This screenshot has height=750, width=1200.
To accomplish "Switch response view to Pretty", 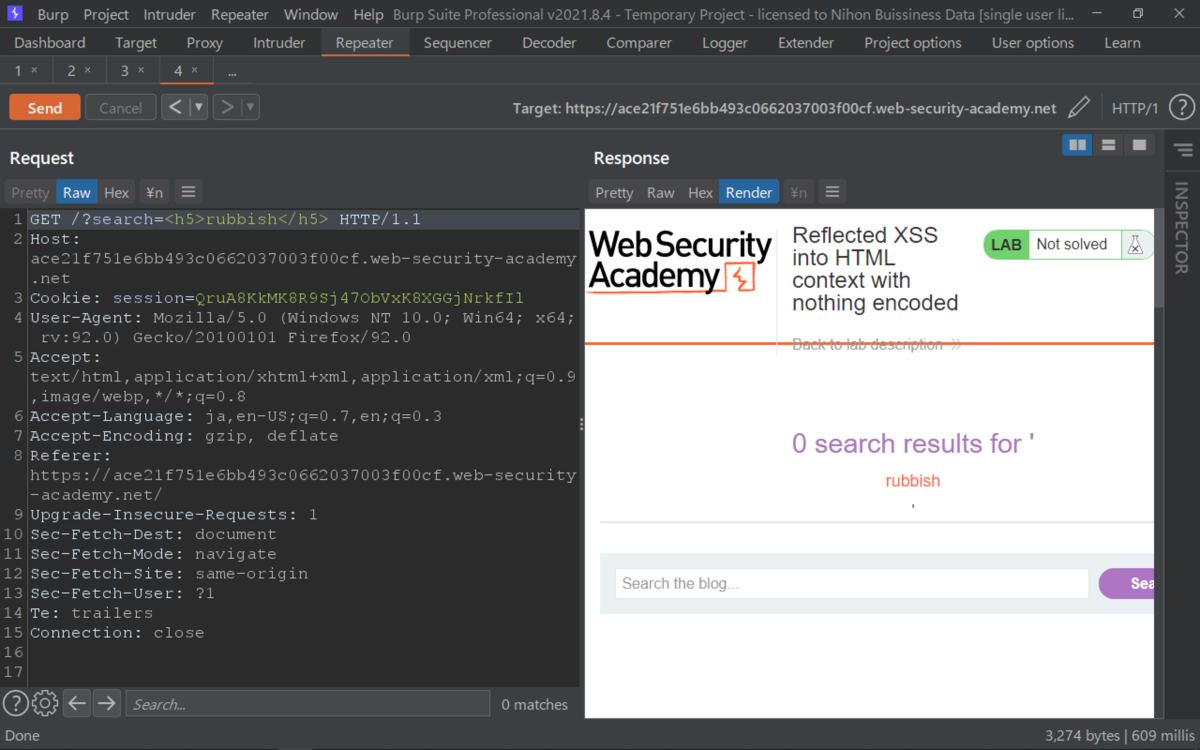I will click(x=614, y=193).
